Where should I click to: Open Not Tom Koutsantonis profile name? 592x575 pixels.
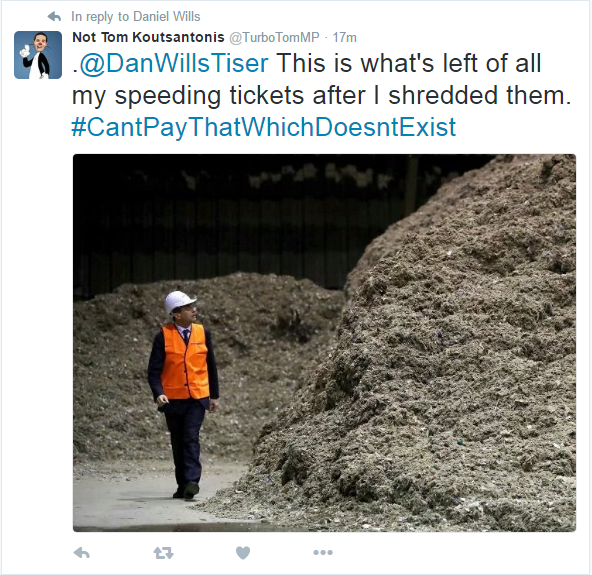click(148, 37)
